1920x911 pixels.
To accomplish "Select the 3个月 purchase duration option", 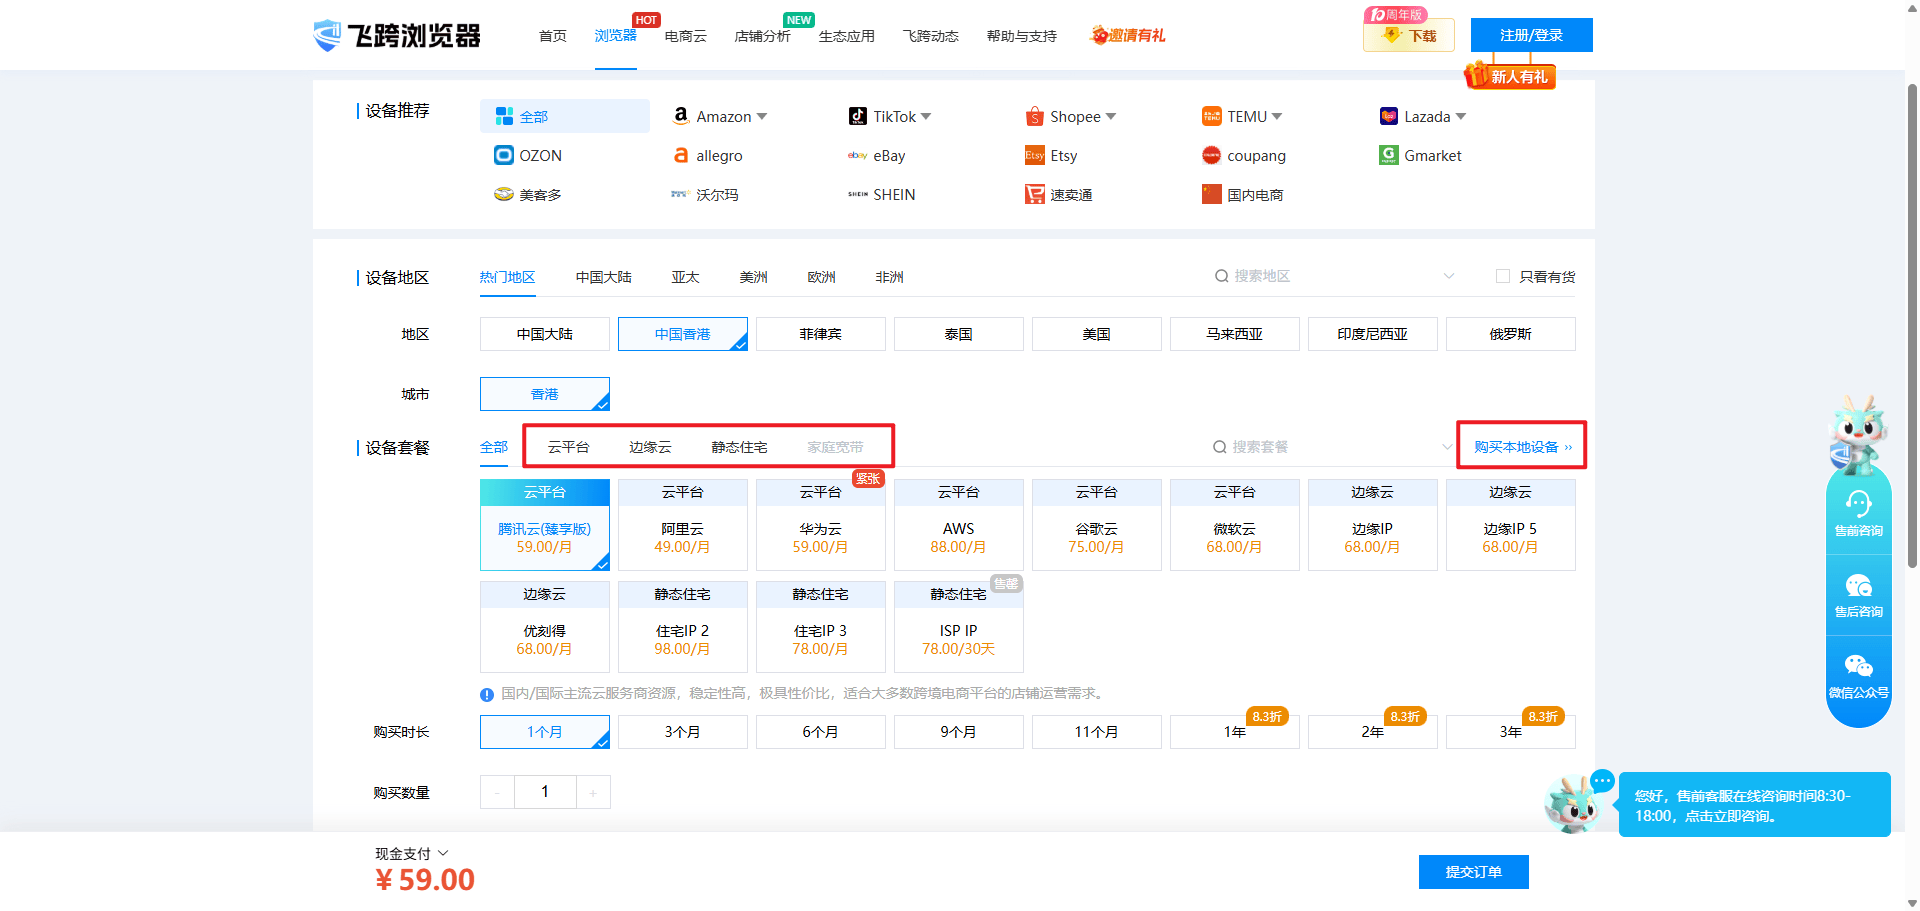I will click(x=682, y=732).
